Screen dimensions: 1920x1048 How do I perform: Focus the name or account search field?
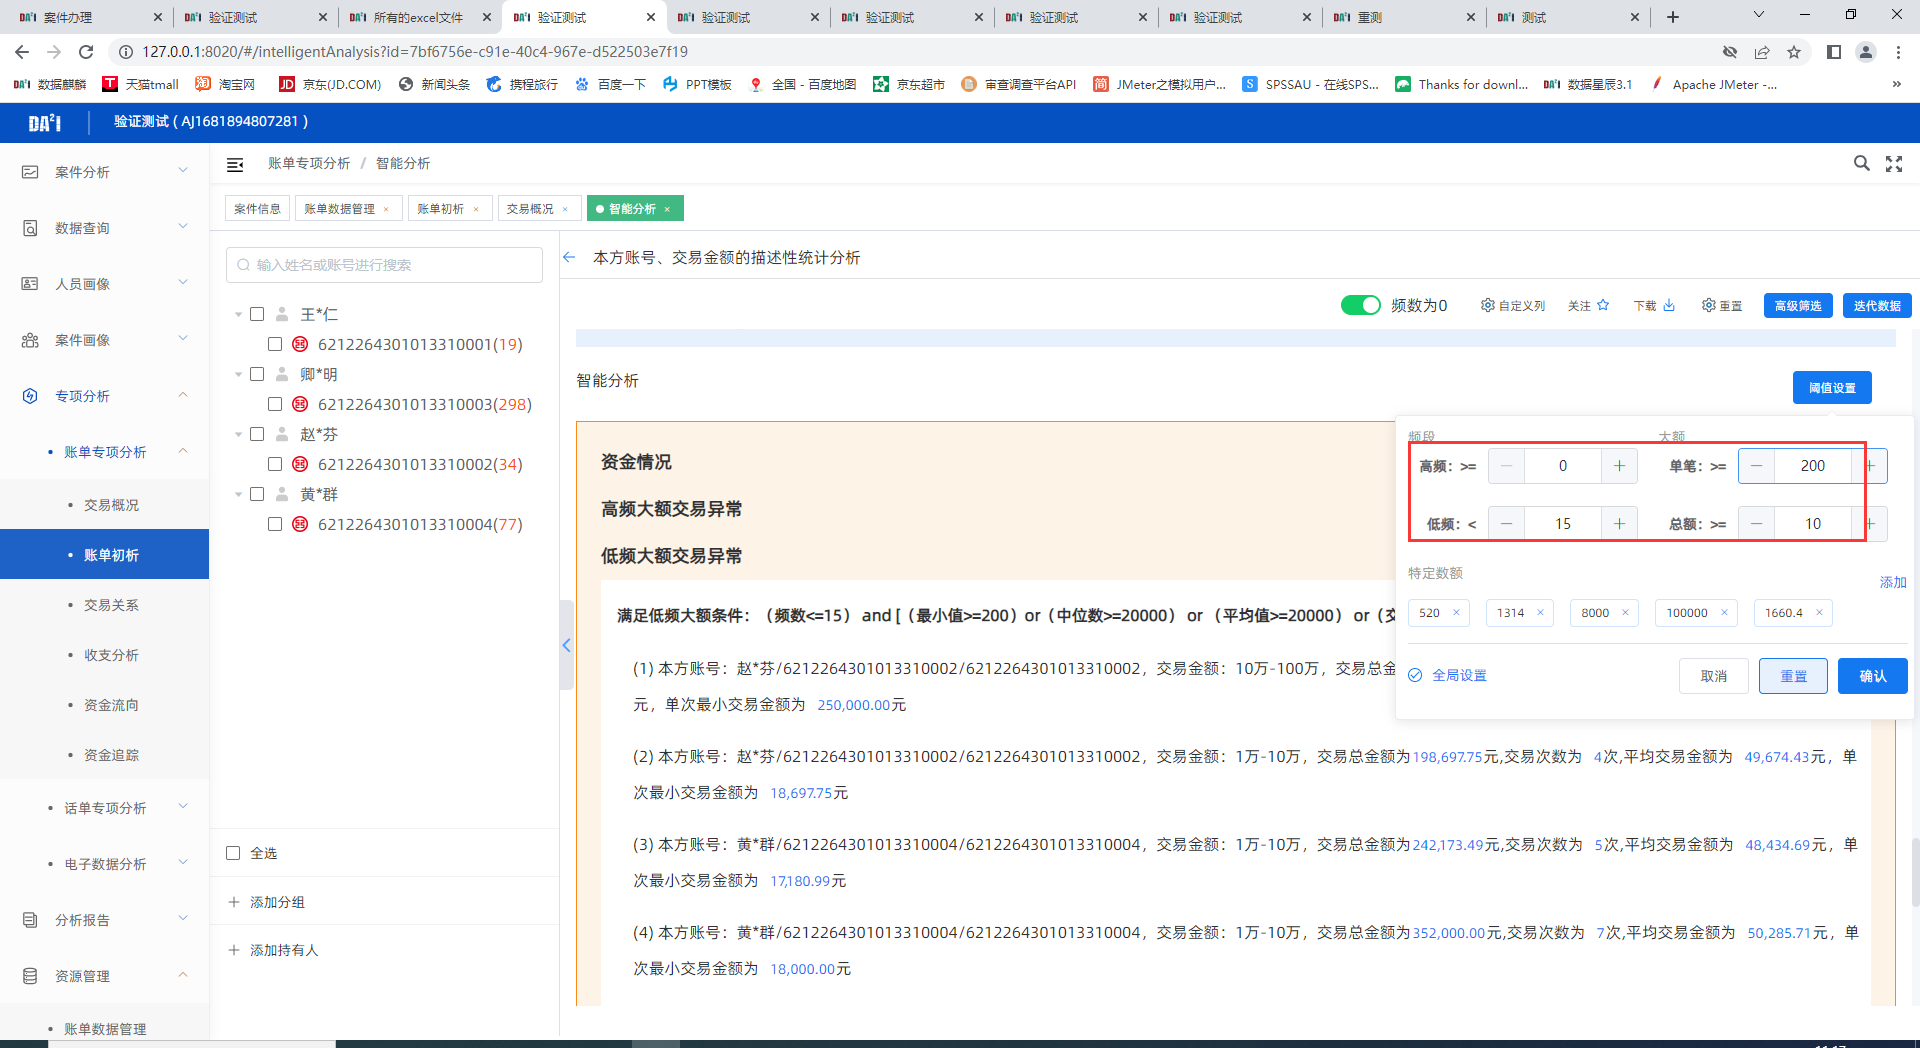(x=384, y=265)
